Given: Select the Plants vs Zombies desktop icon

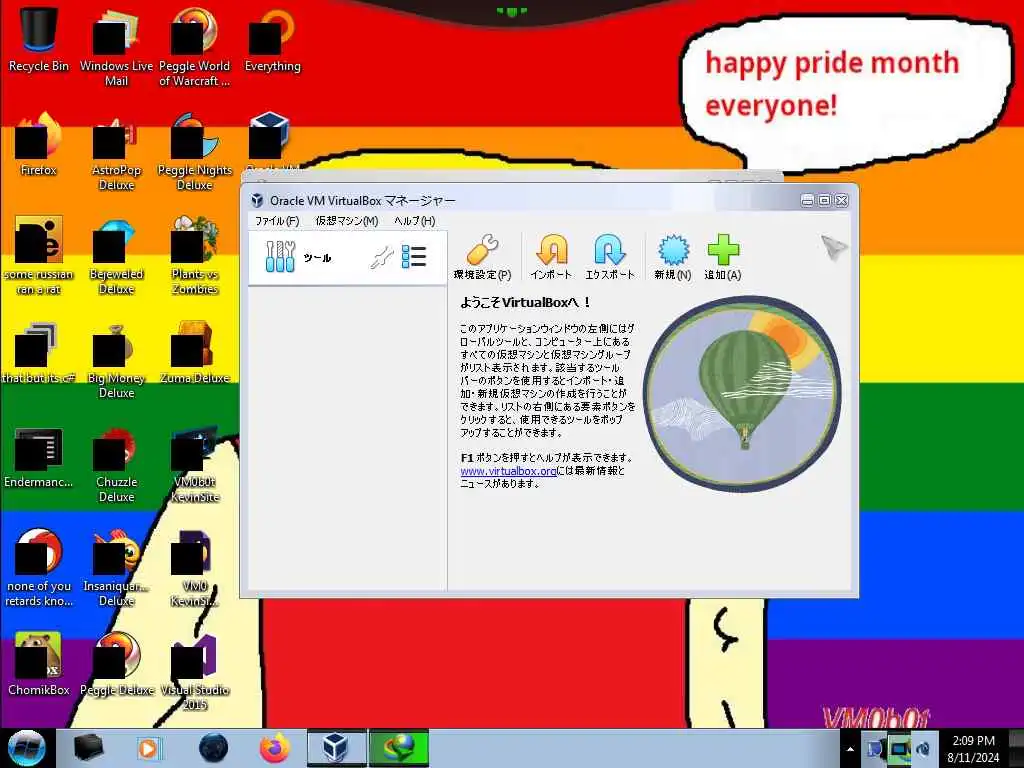Looking at the screenshot, I should tap(195, 256).
